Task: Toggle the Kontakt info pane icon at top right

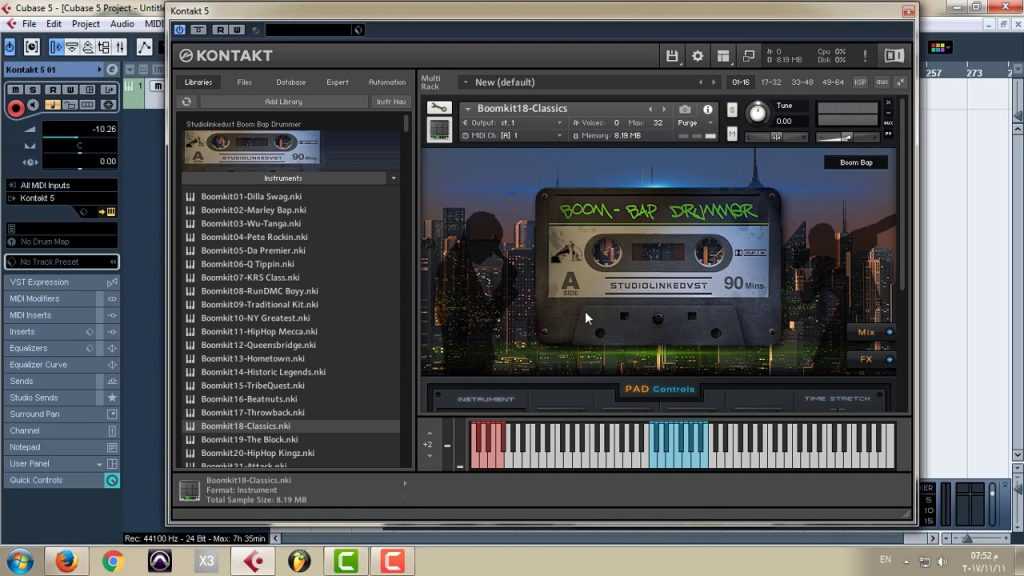Action: click(894, 56)
